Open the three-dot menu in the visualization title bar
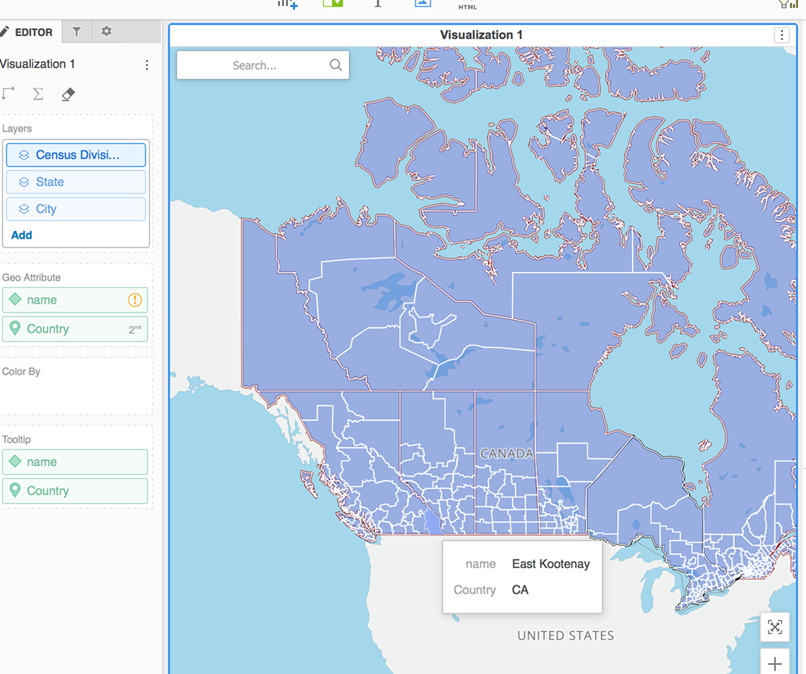 pyautogui.click(x=782, y=35)
